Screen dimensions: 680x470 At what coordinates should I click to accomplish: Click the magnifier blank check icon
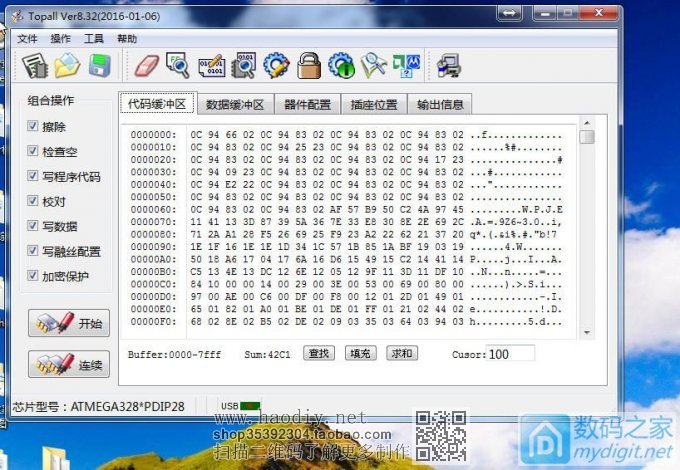pos(178,66)
